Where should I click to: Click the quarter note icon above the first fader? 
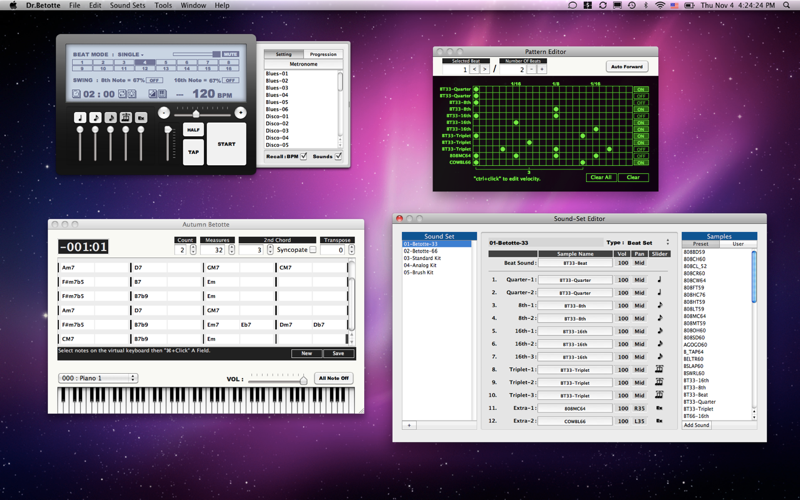click(80, 117)
